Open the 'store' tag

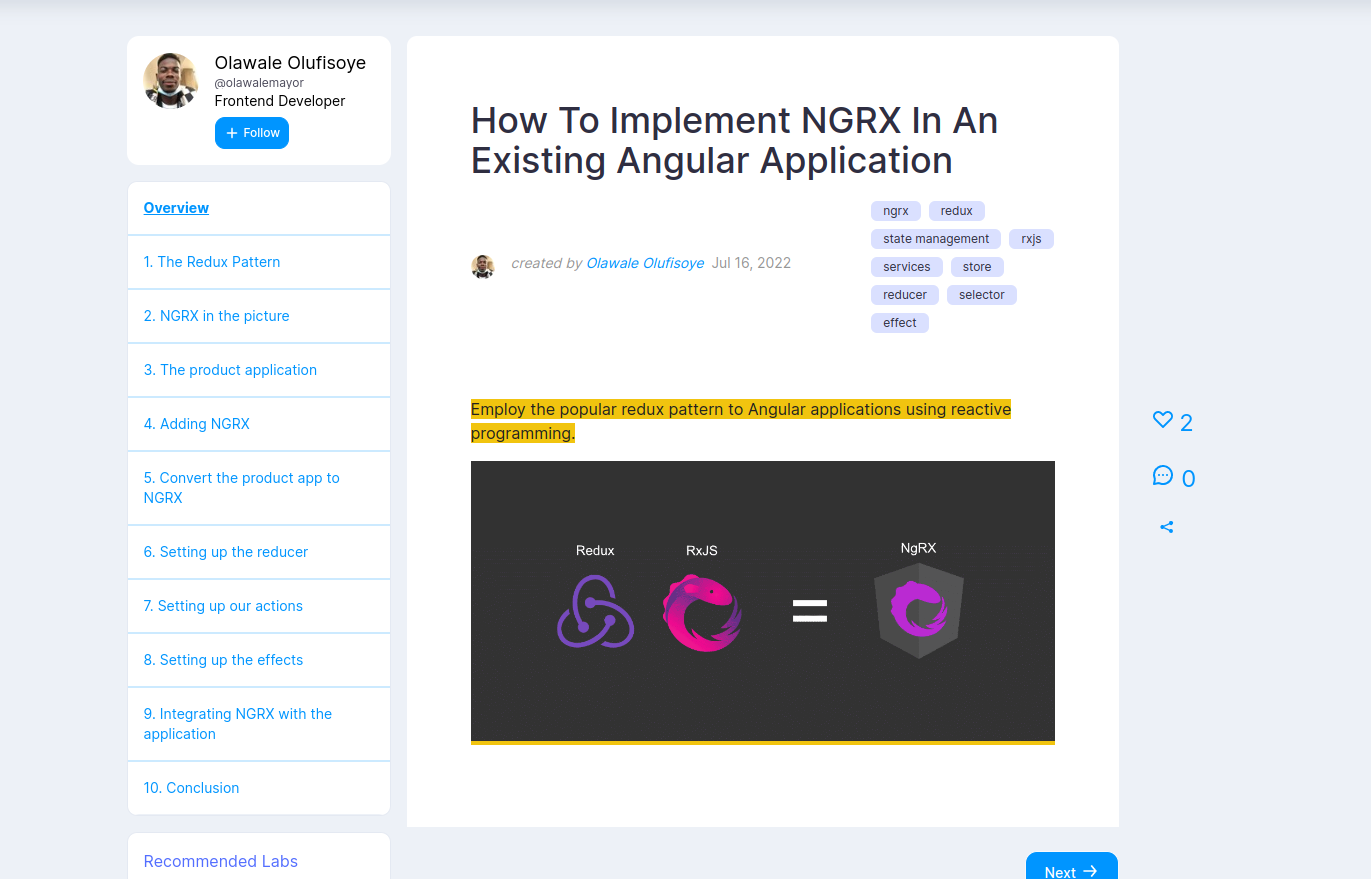pyautogui.click(x=977, y=267)
